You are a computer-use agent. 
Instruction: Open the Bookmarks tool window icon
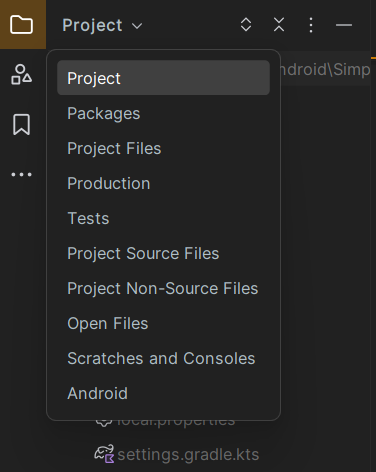pyautogui.click(x=22, y=125)
